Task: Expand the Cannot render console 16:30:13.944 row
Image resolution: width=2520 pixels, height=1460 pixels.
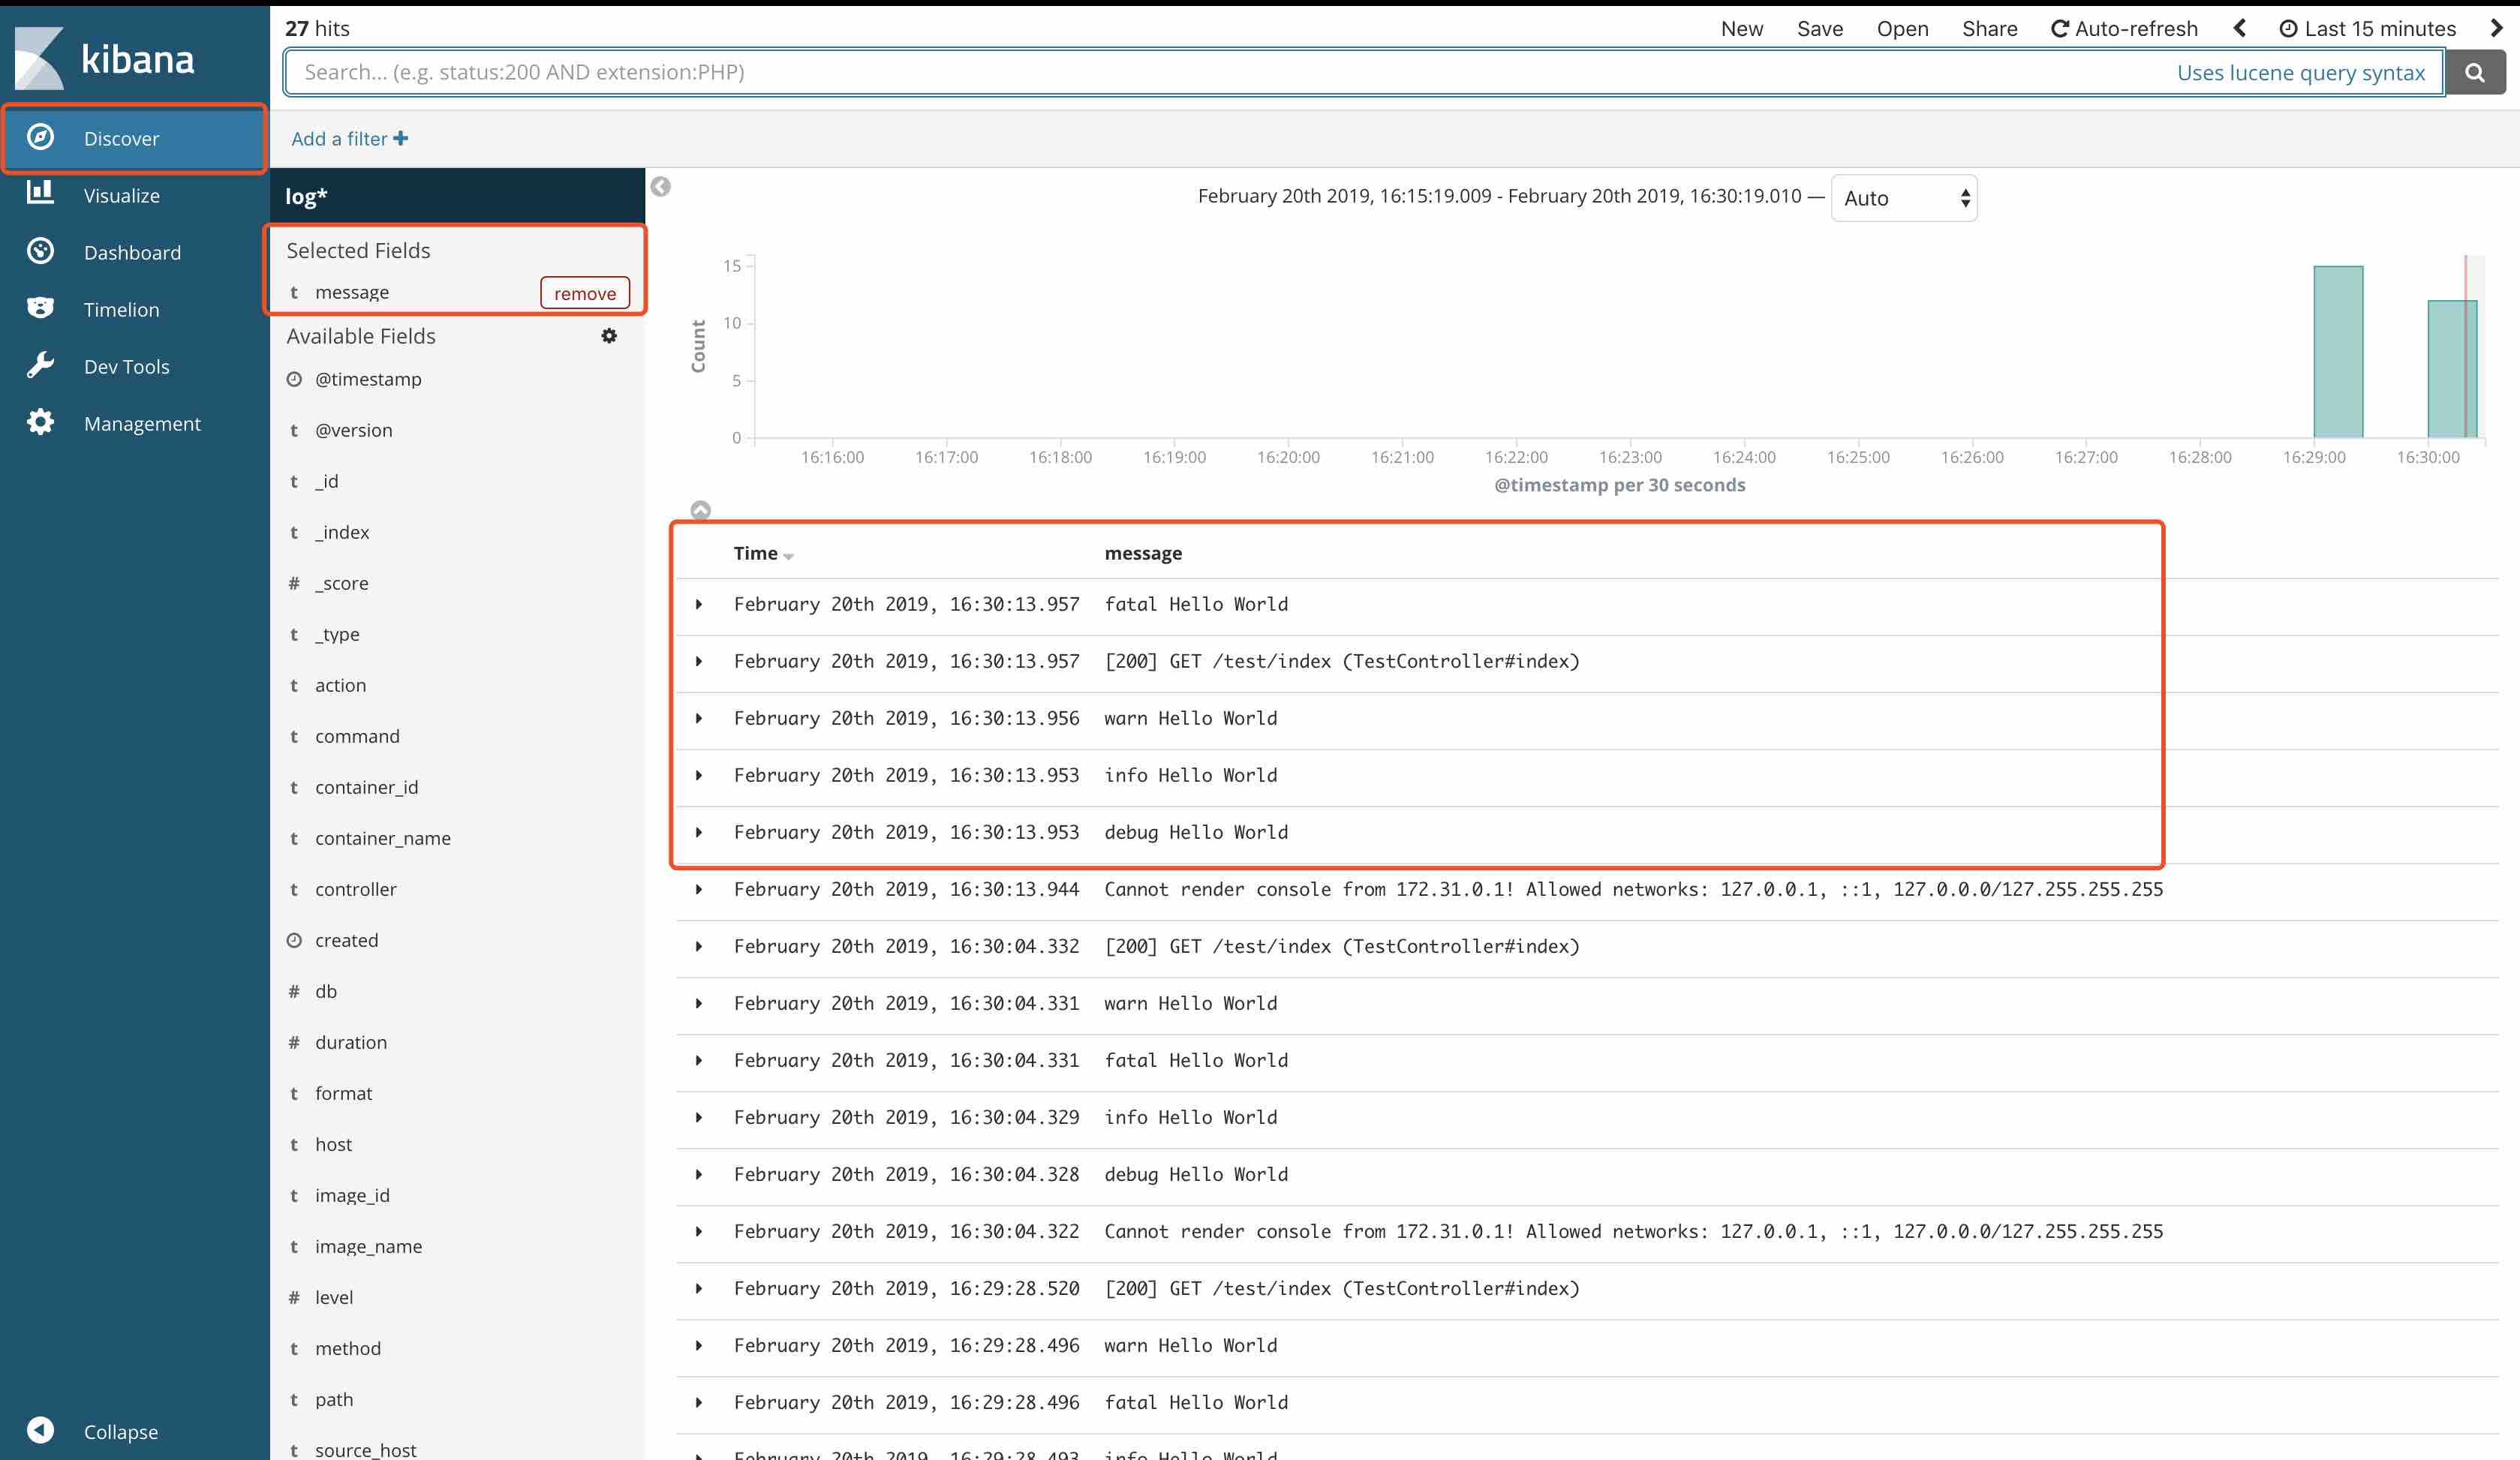Action: [699, 889]
